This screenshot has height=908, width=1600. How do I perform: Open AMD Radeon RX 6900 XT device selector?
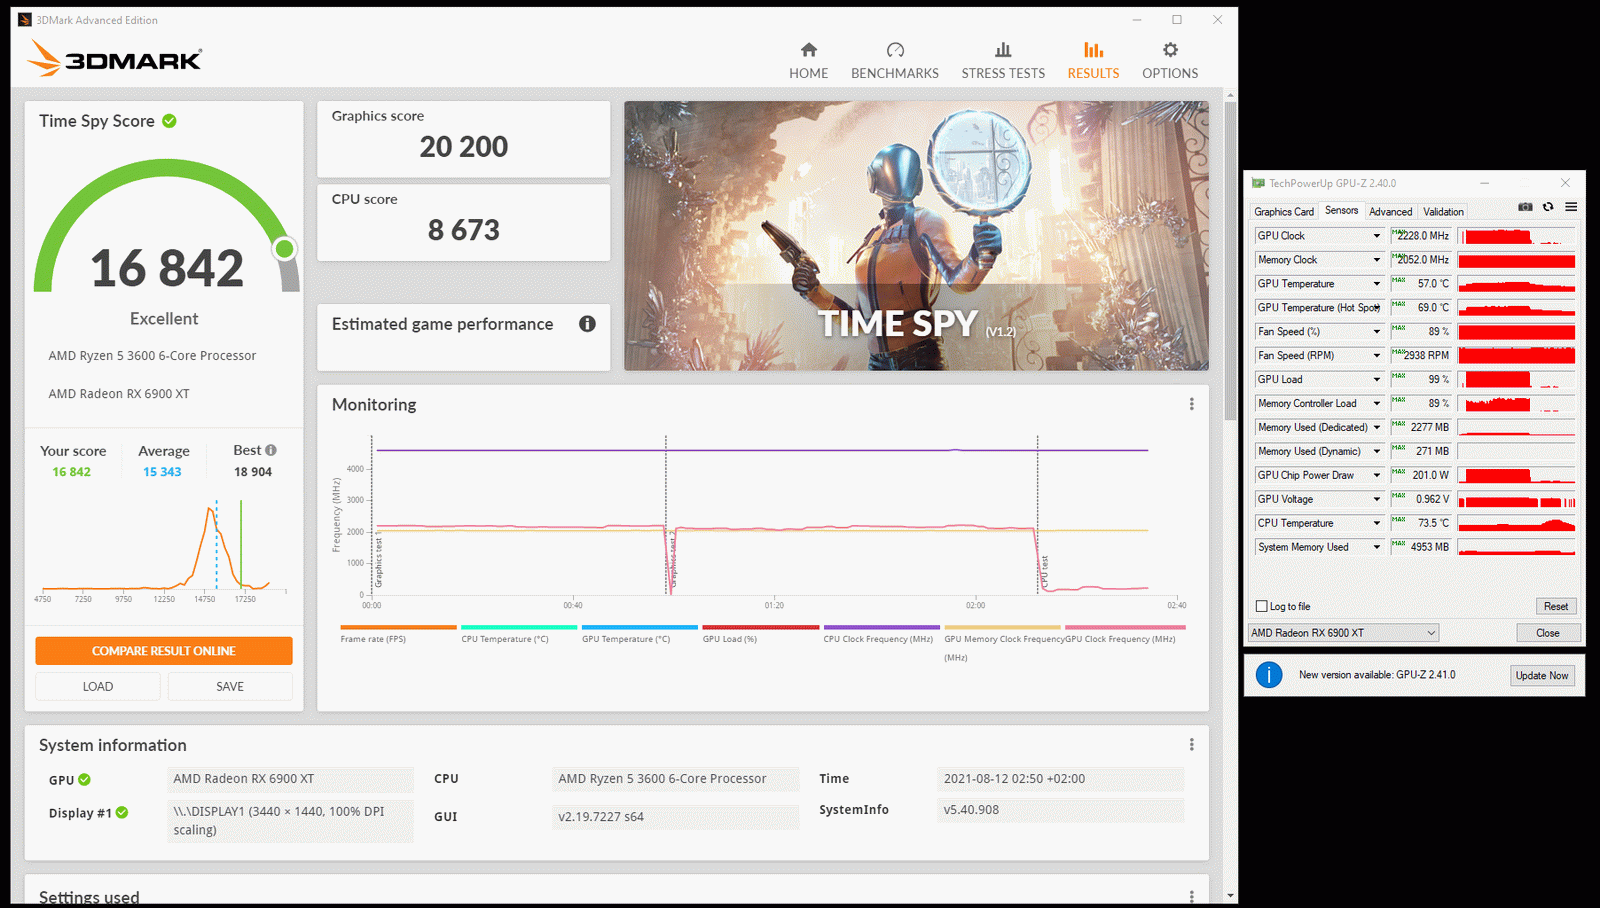click(1343, 633)
